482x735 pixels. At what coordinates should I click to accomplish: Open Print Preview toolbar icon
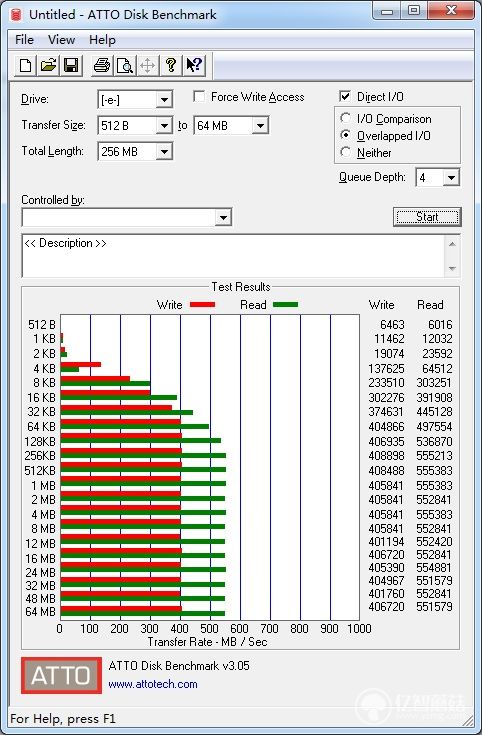[124, 65]
